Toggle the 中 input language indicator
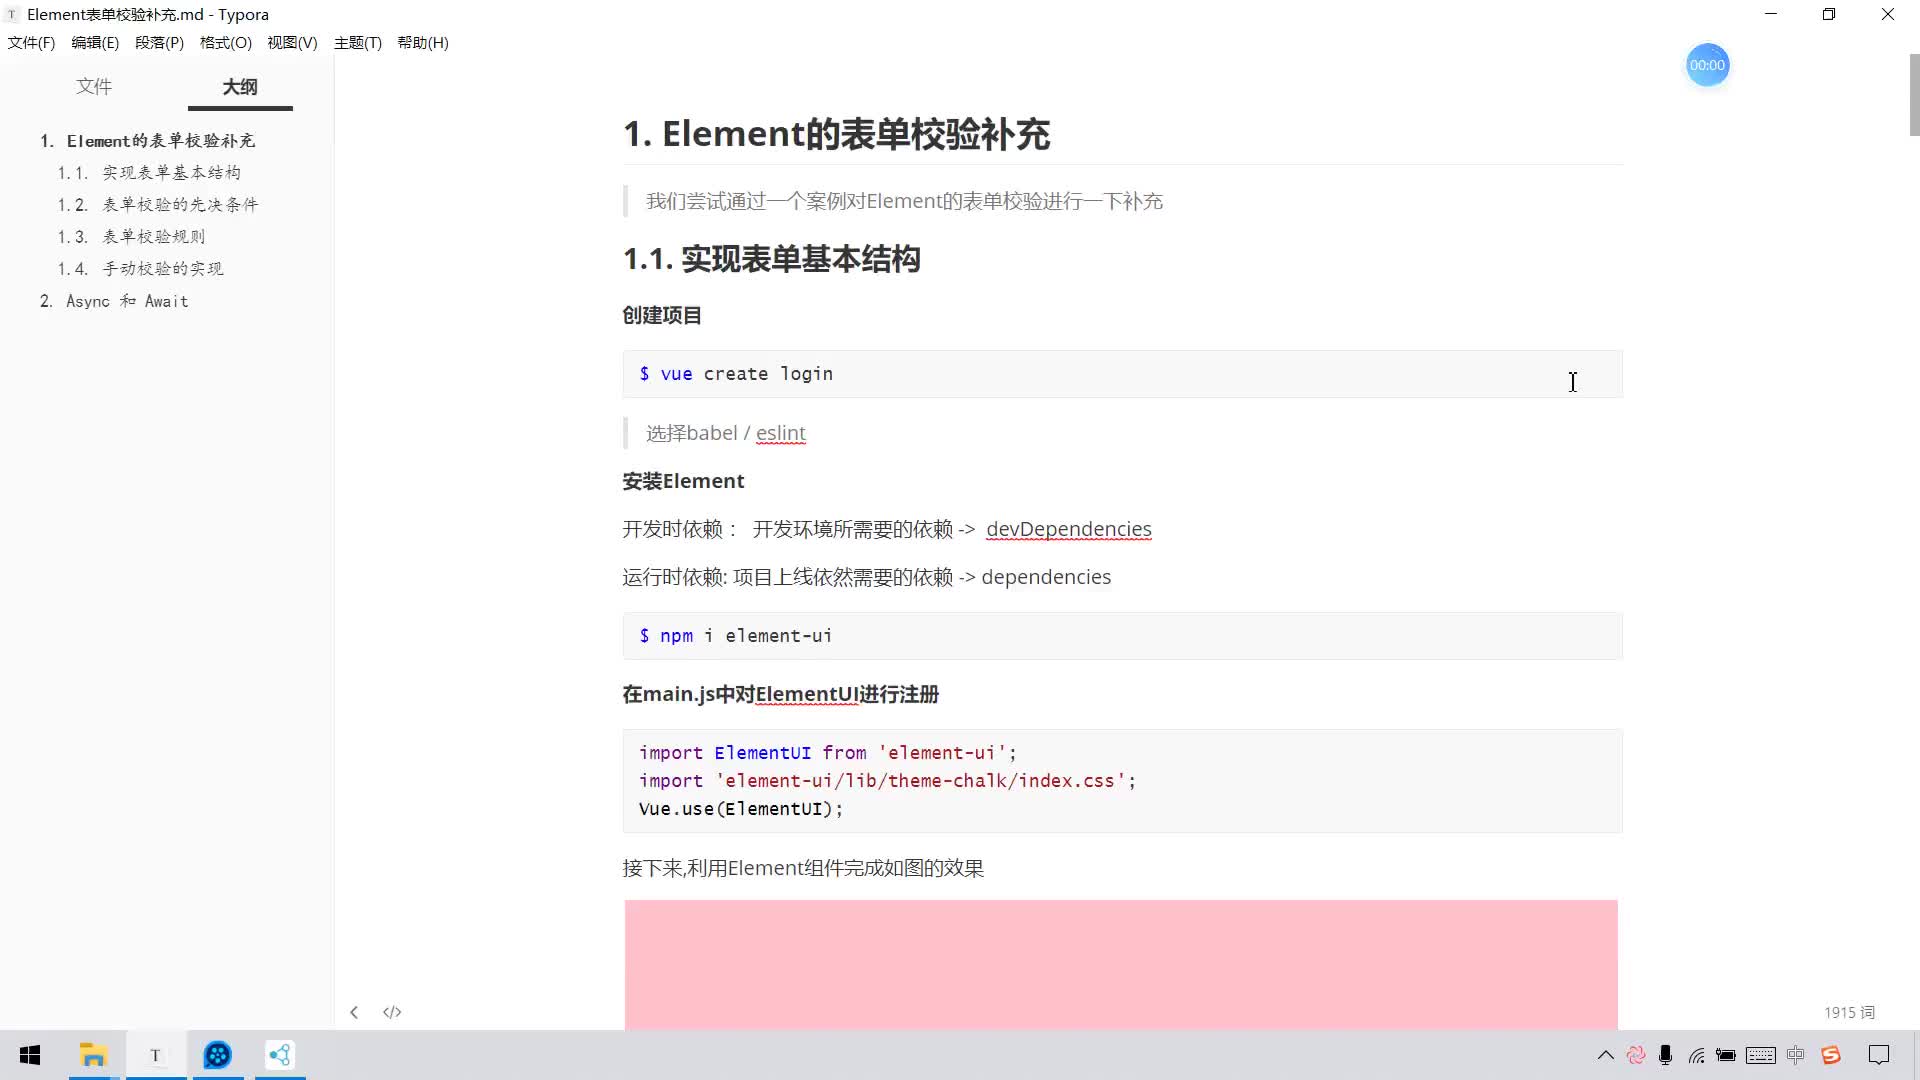 (x=1796, y=1055)
